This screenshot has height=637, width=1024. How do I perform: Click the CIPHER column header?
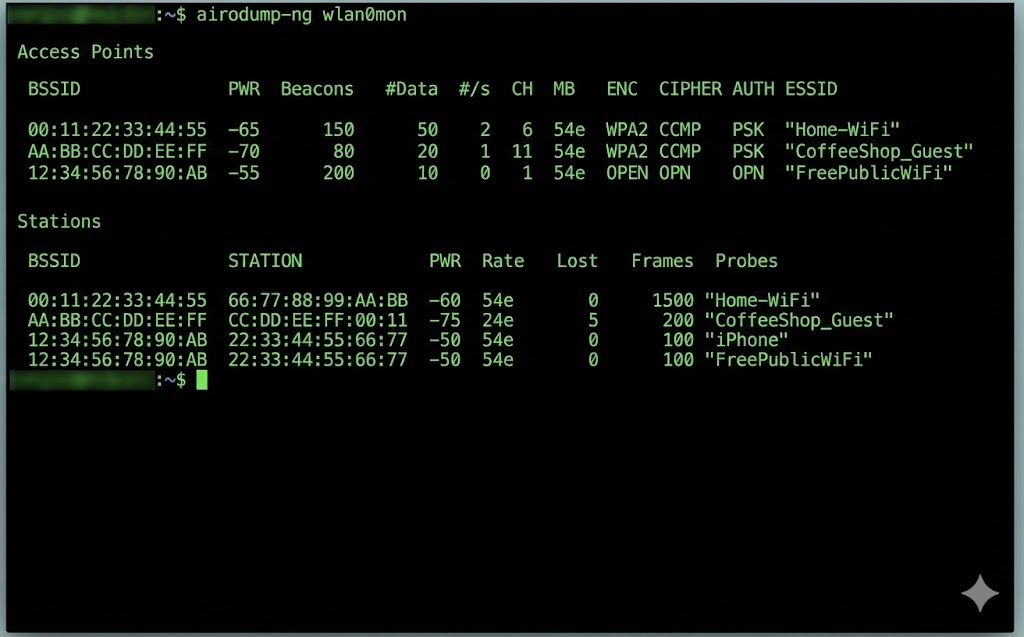coord(690,89)
